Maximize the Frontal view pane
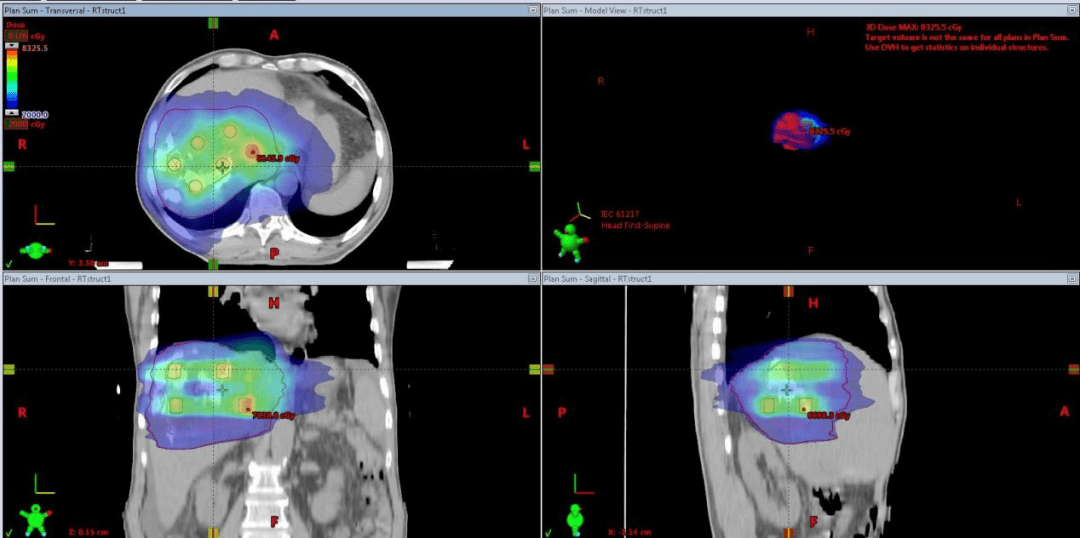 (x=532, y=278)
